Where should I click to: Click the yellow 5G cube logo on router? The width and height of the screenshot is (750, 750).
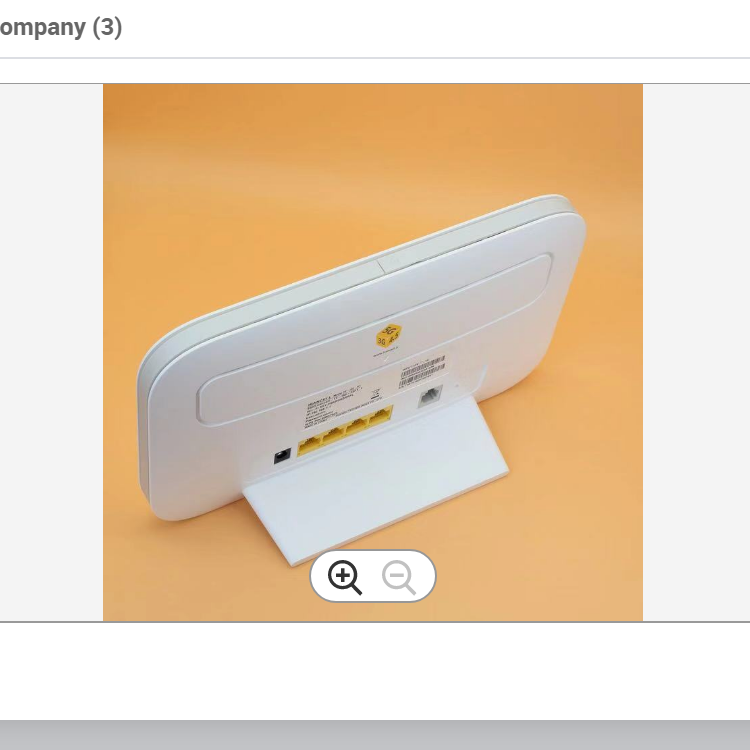click(x=388, y=336)
